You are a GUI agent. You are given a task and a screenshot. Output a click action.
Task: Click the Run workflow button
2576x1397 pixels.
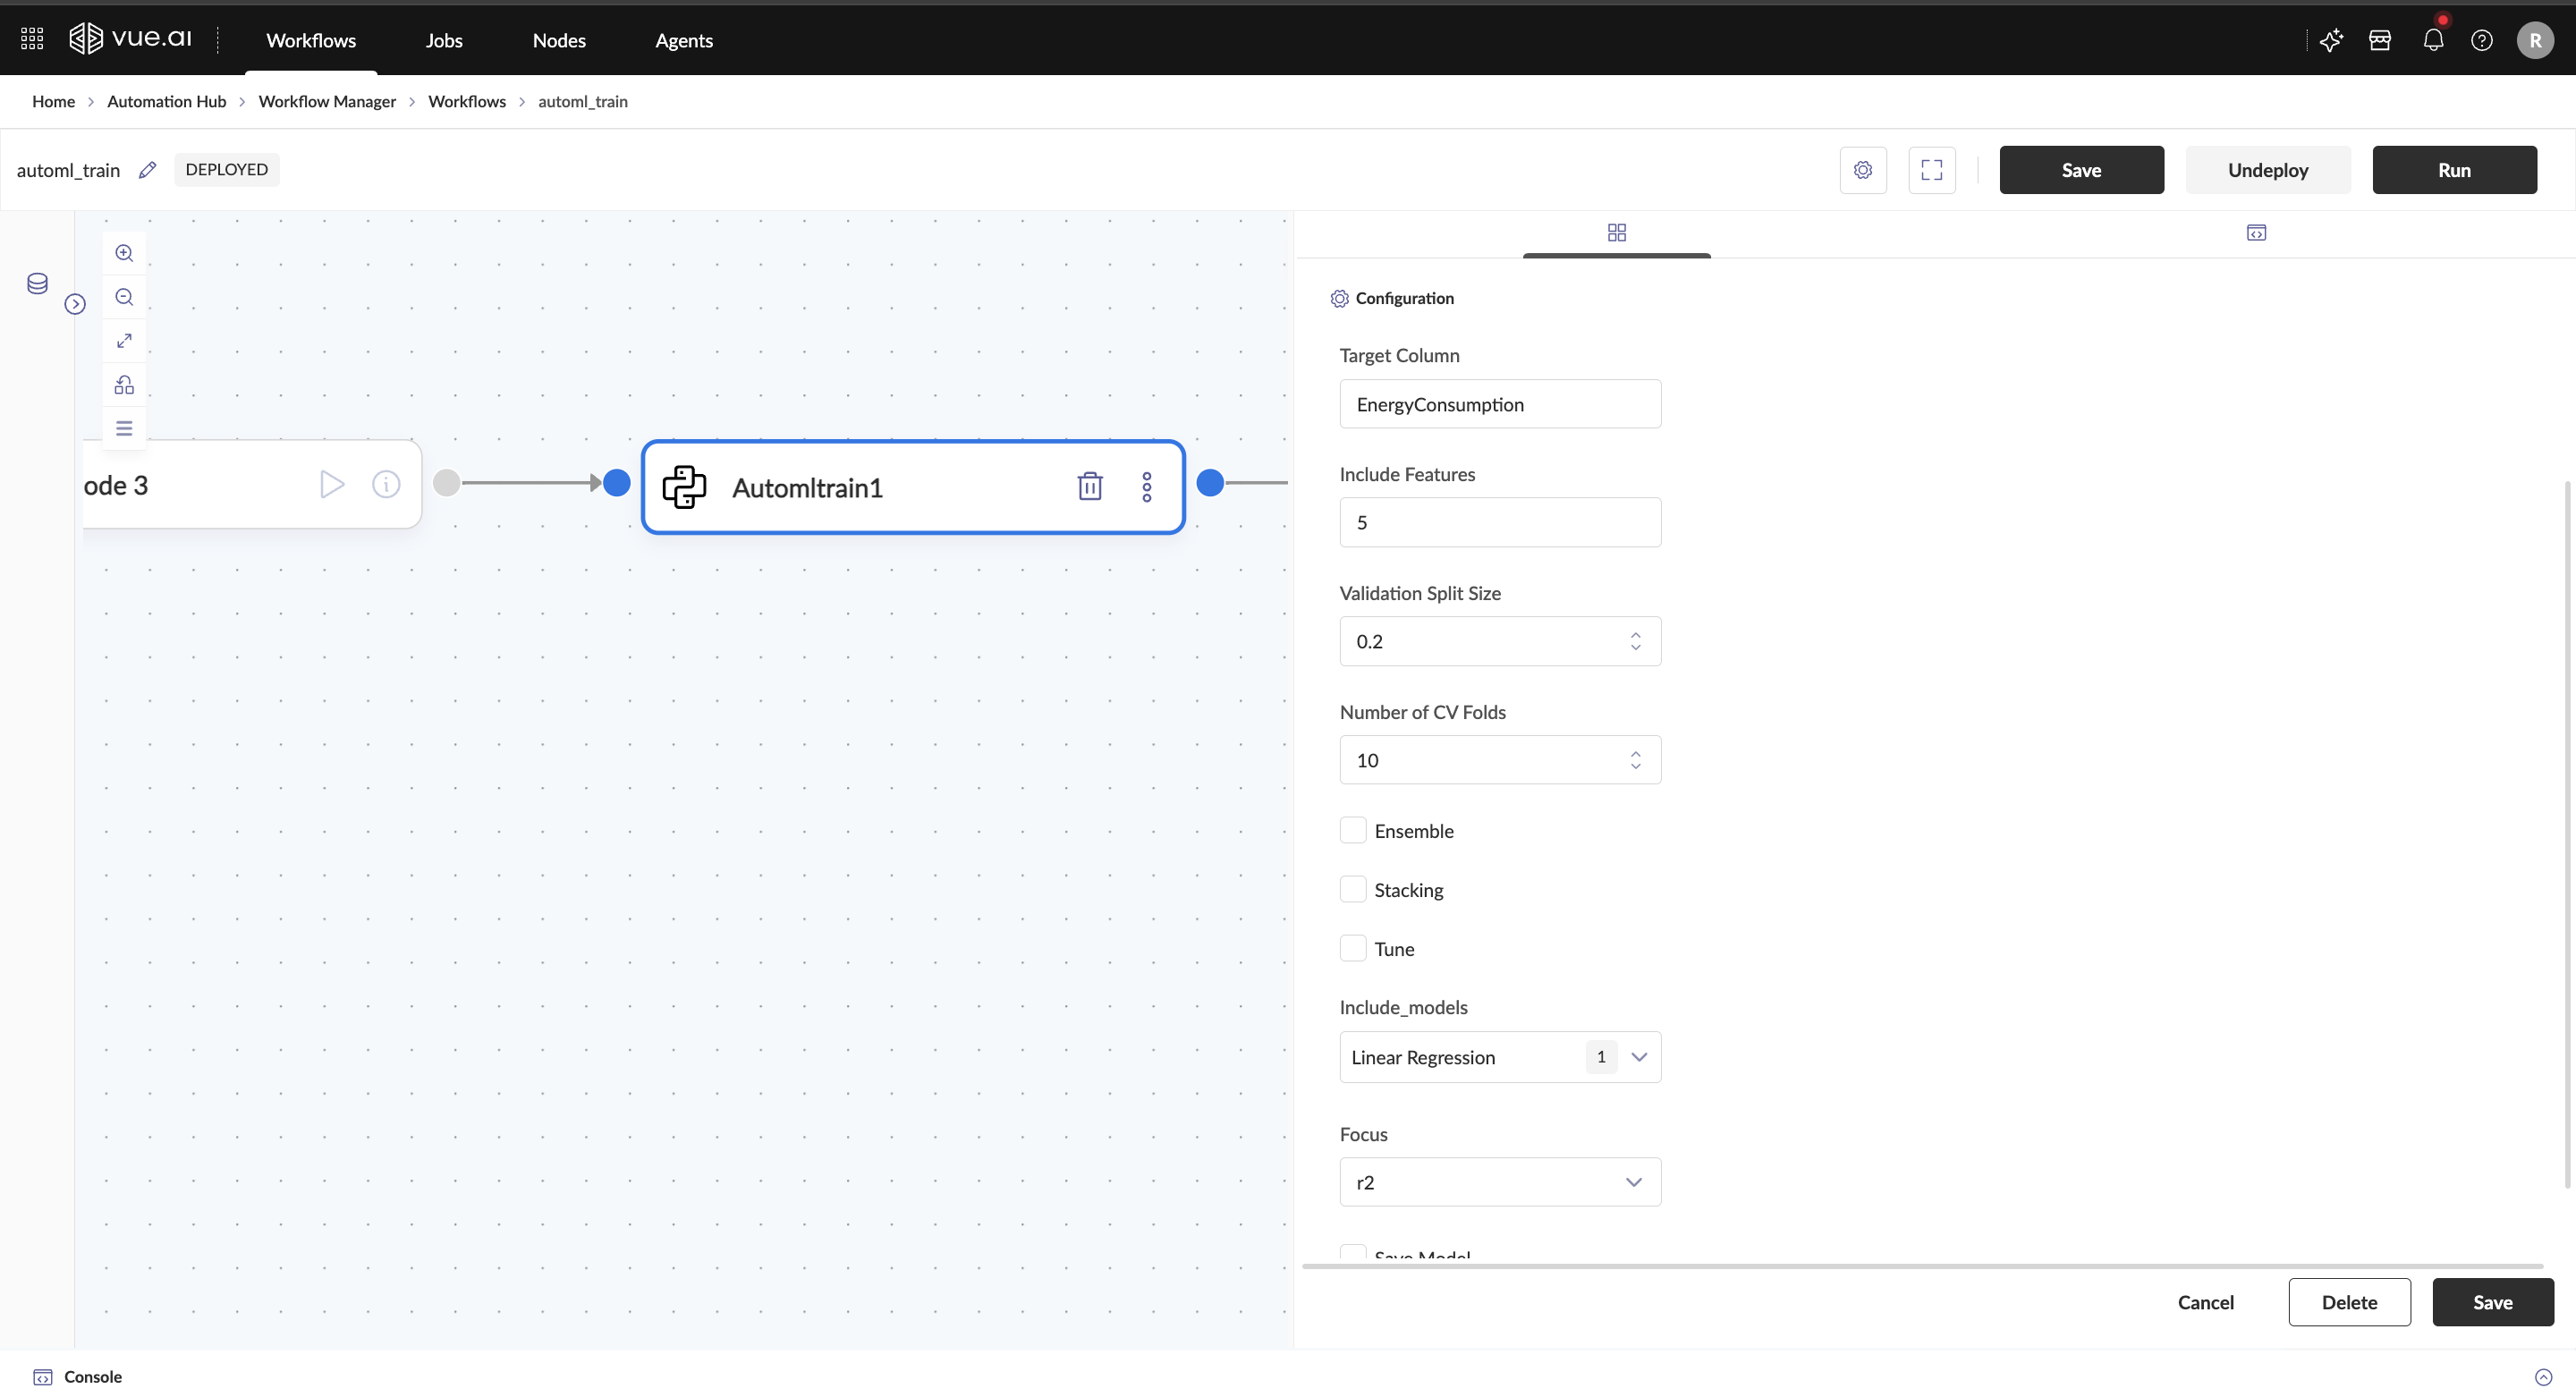(2453, 170)
